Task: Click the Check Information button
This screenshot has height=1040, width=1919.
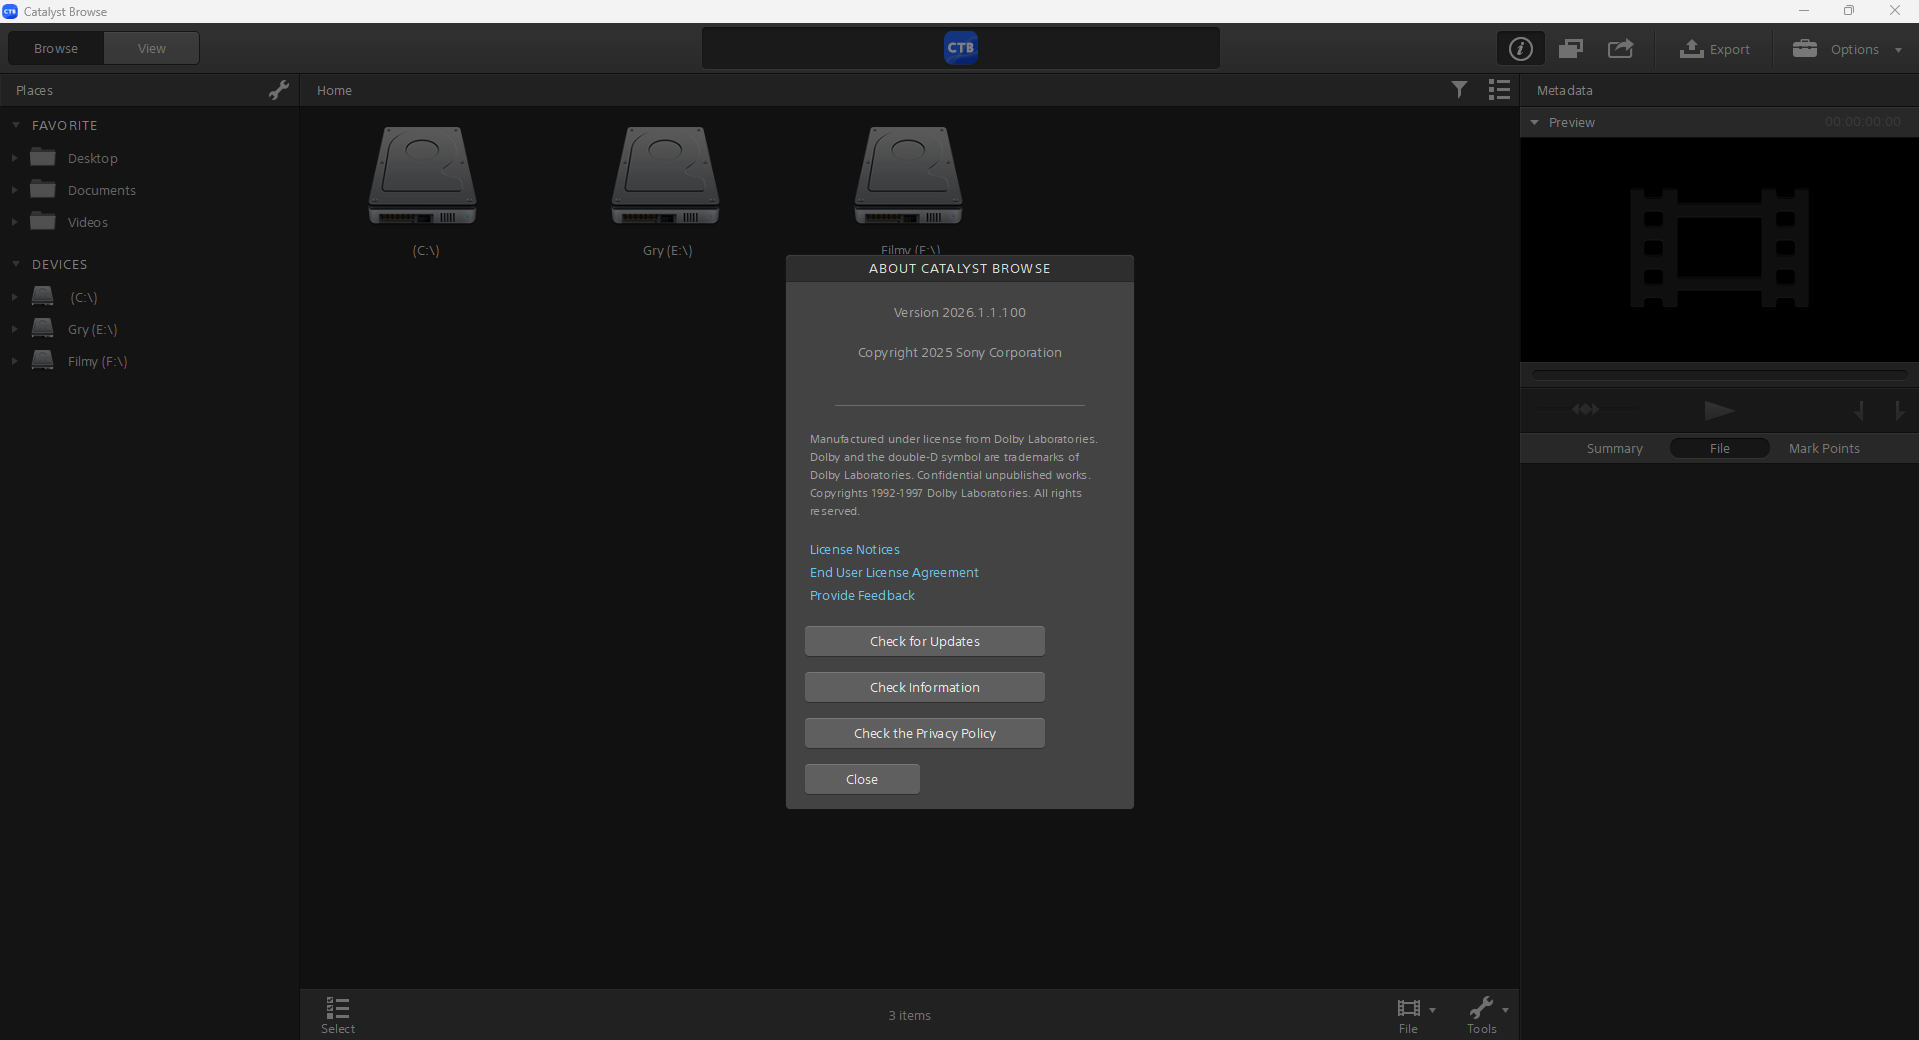Action: click(925, 687)
